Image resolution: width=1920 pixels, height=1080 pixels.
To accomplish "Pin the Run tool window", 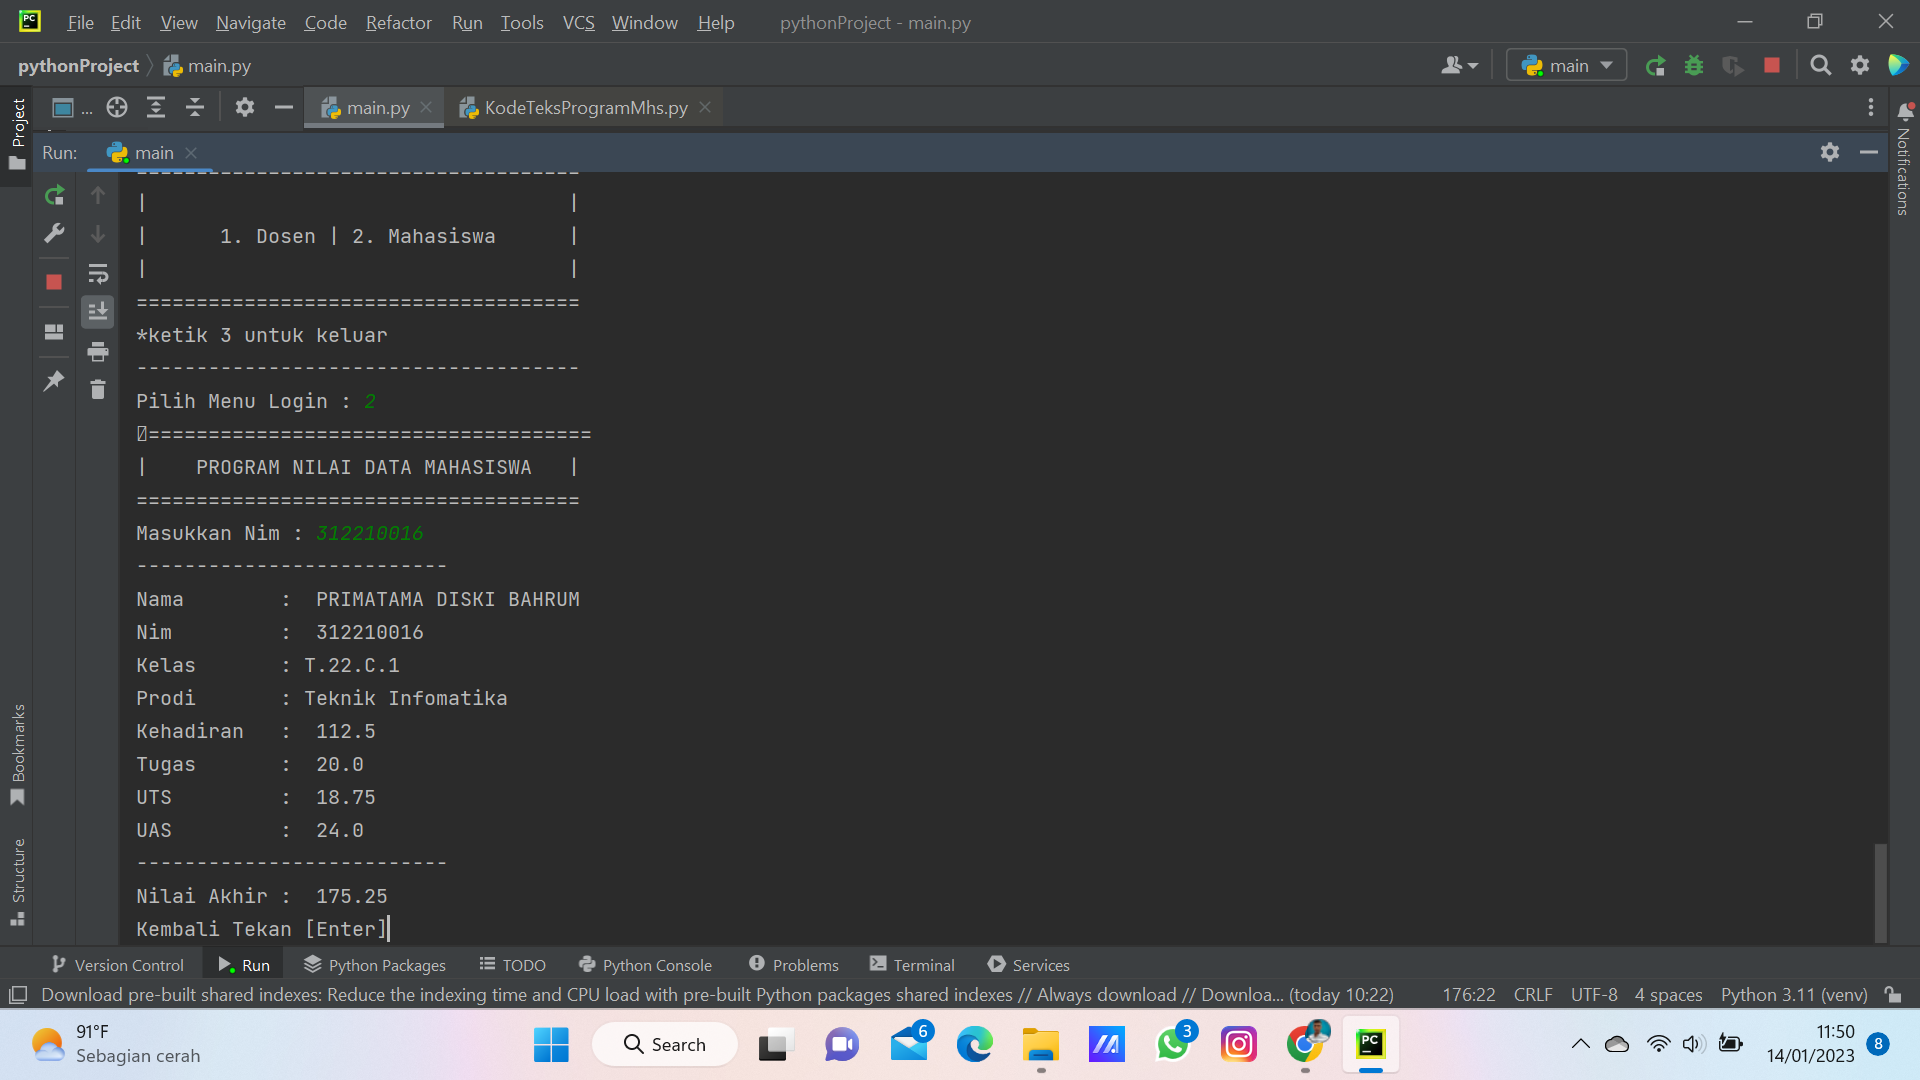I will click(54, 381).
